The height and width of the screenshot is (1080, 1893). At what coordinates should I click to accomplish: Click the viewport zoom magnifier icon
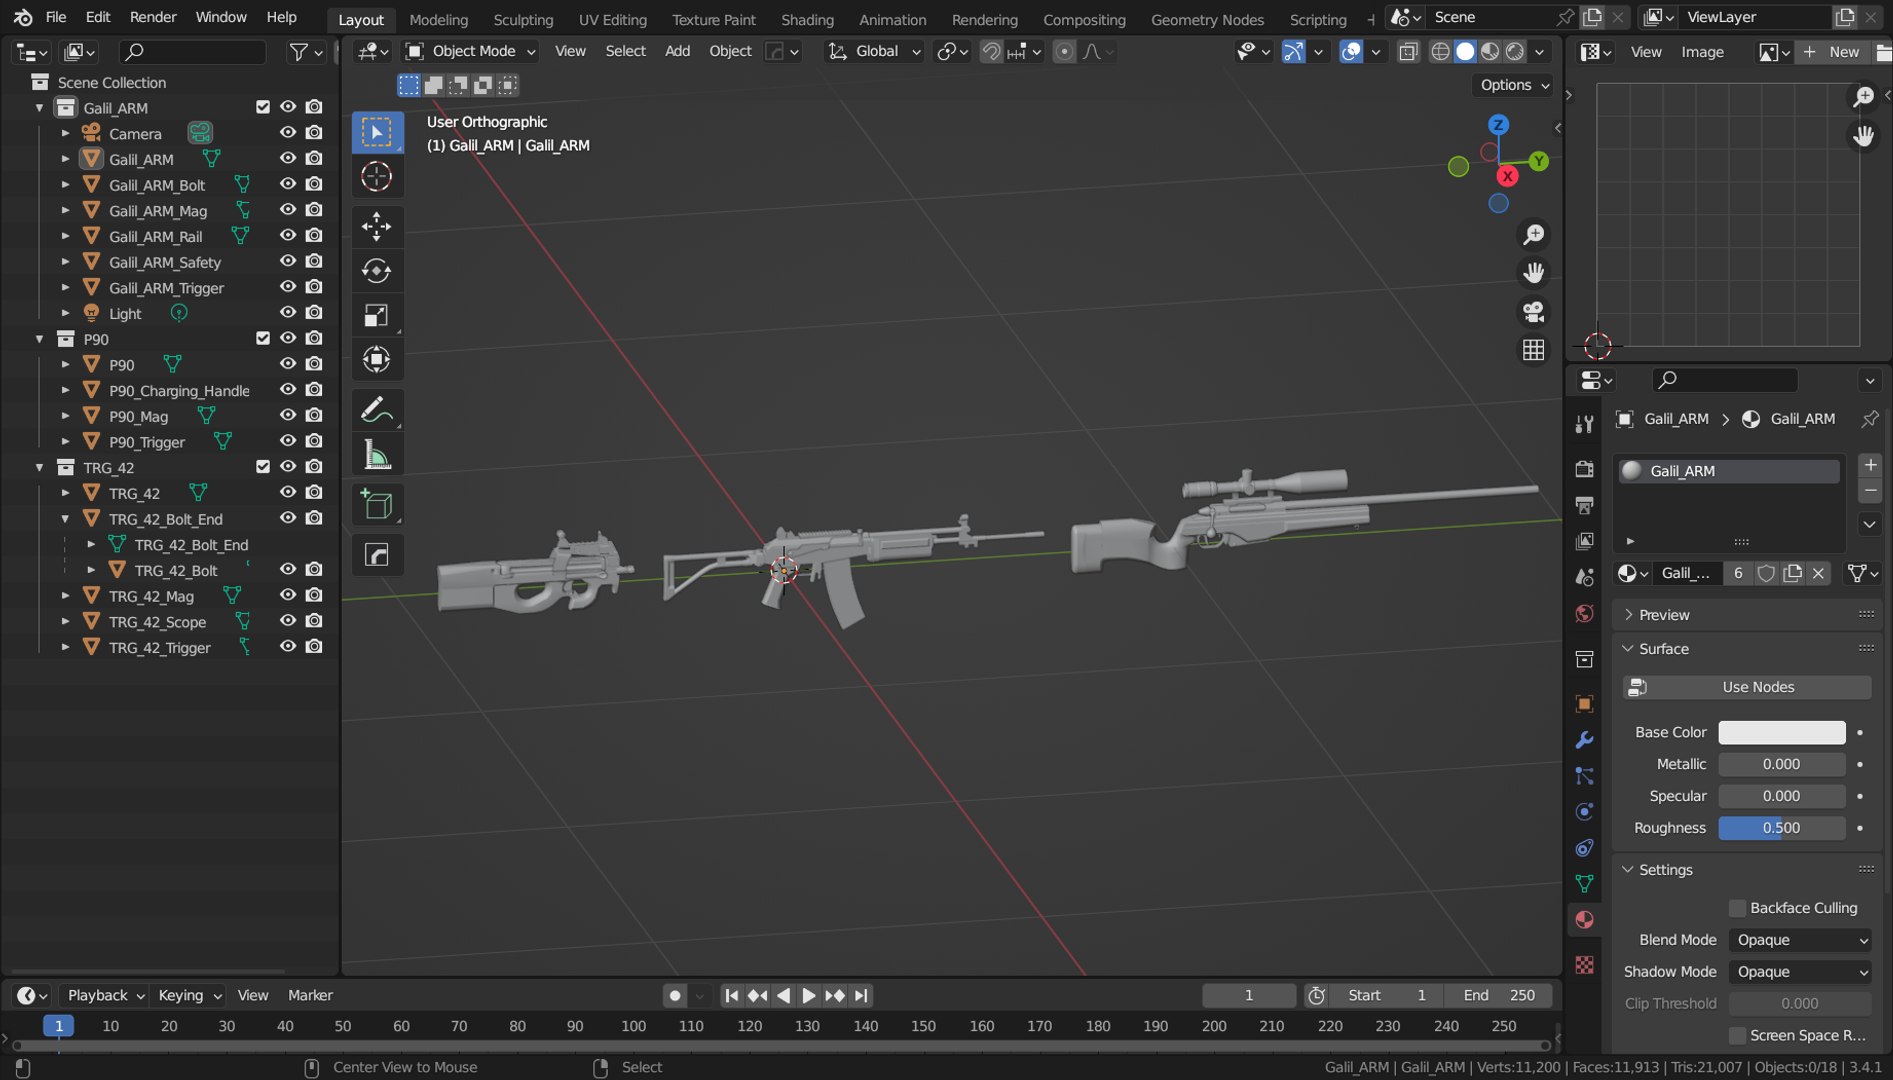[1533, 235]
